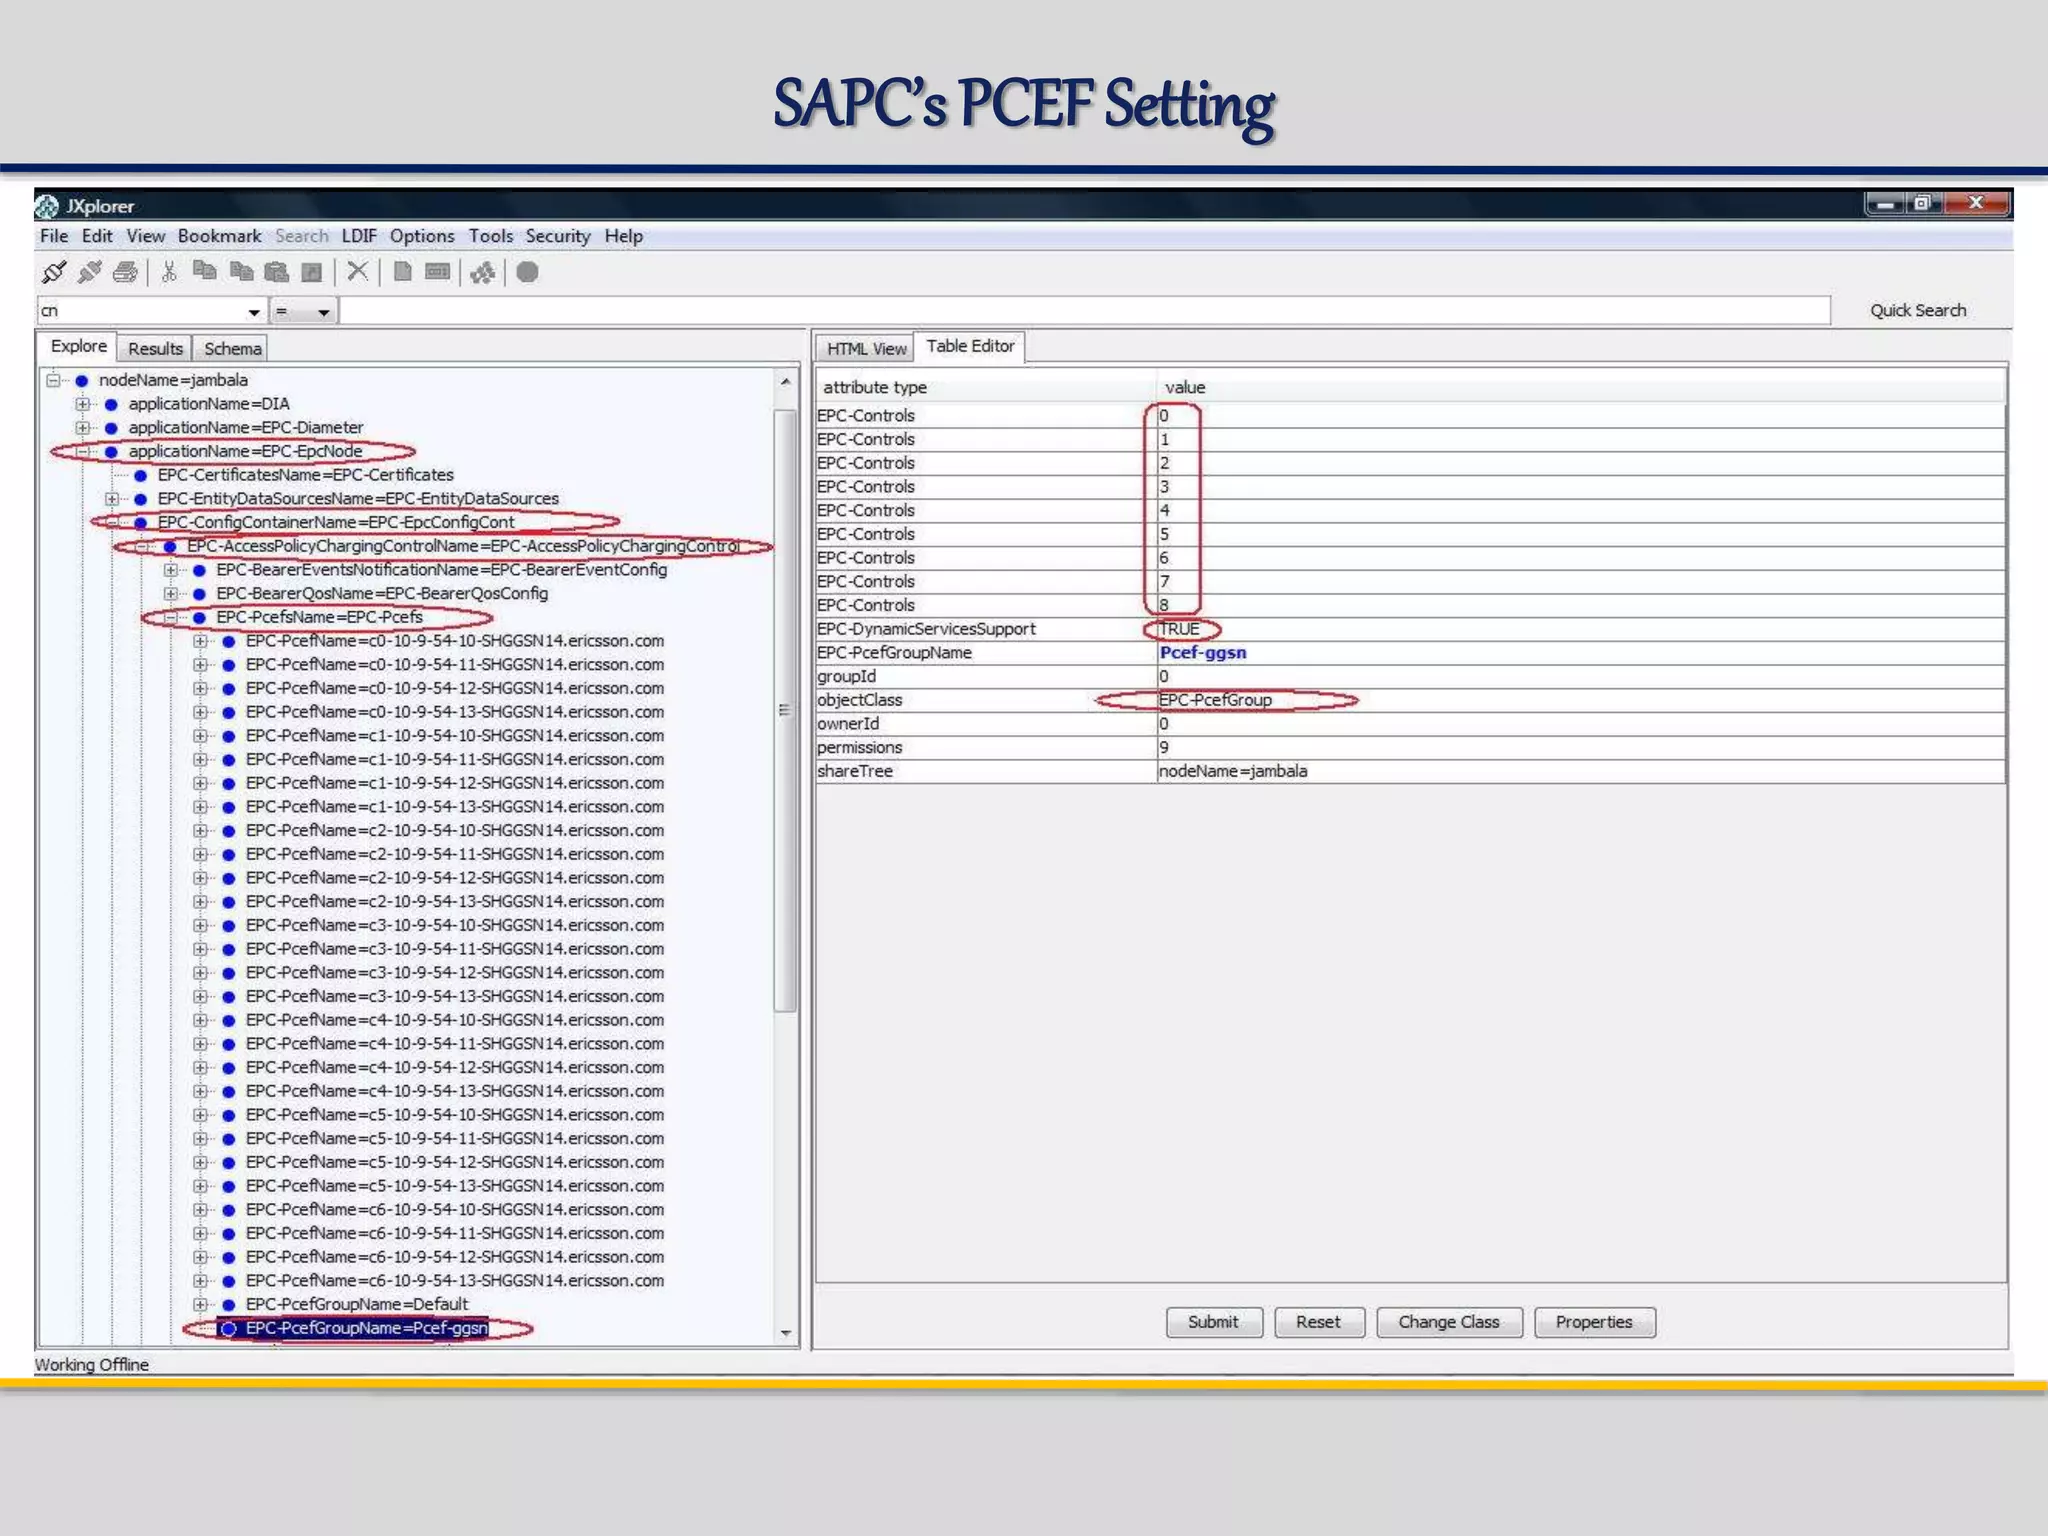This screenshot has width=2048, height=1536.
Task: Open the cn attribute dropdown
Action: click(x=253, y=312)
